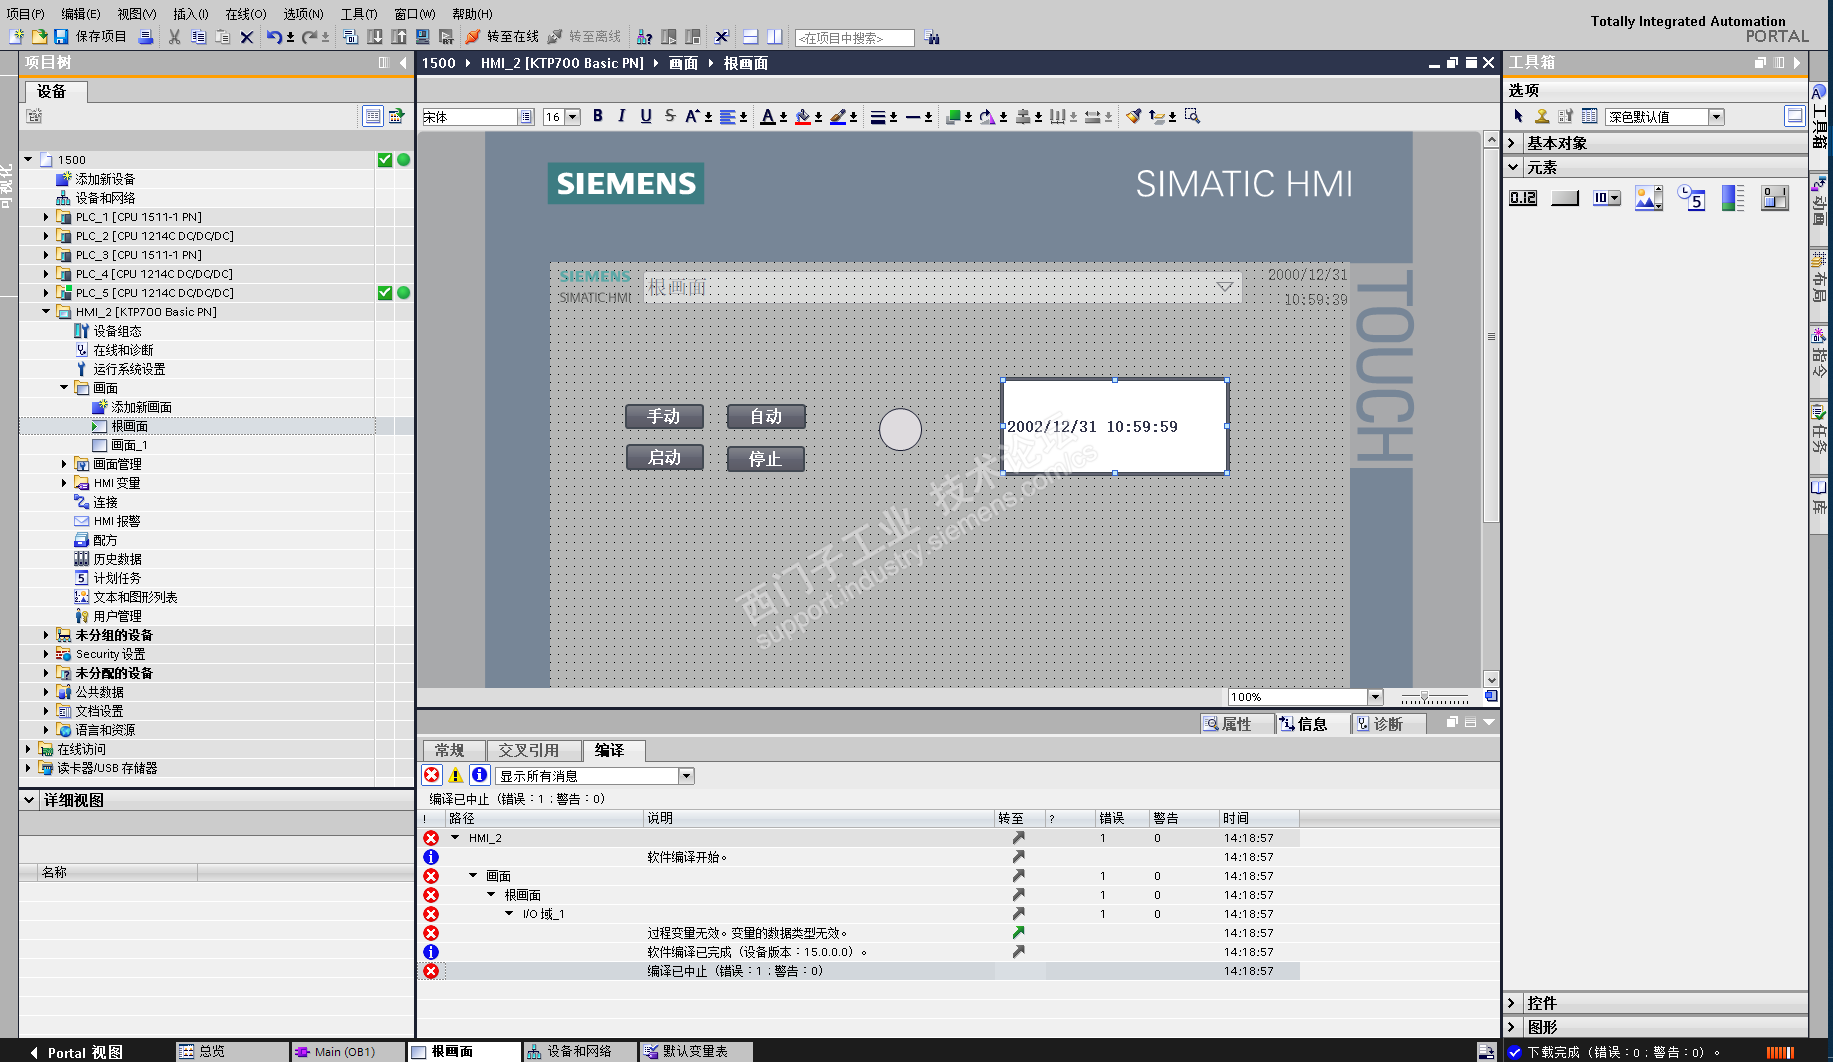This screenshot has width=1833, height=1062.
Task: Toggle the error messages filter button
Action: (x=432, y=775)
